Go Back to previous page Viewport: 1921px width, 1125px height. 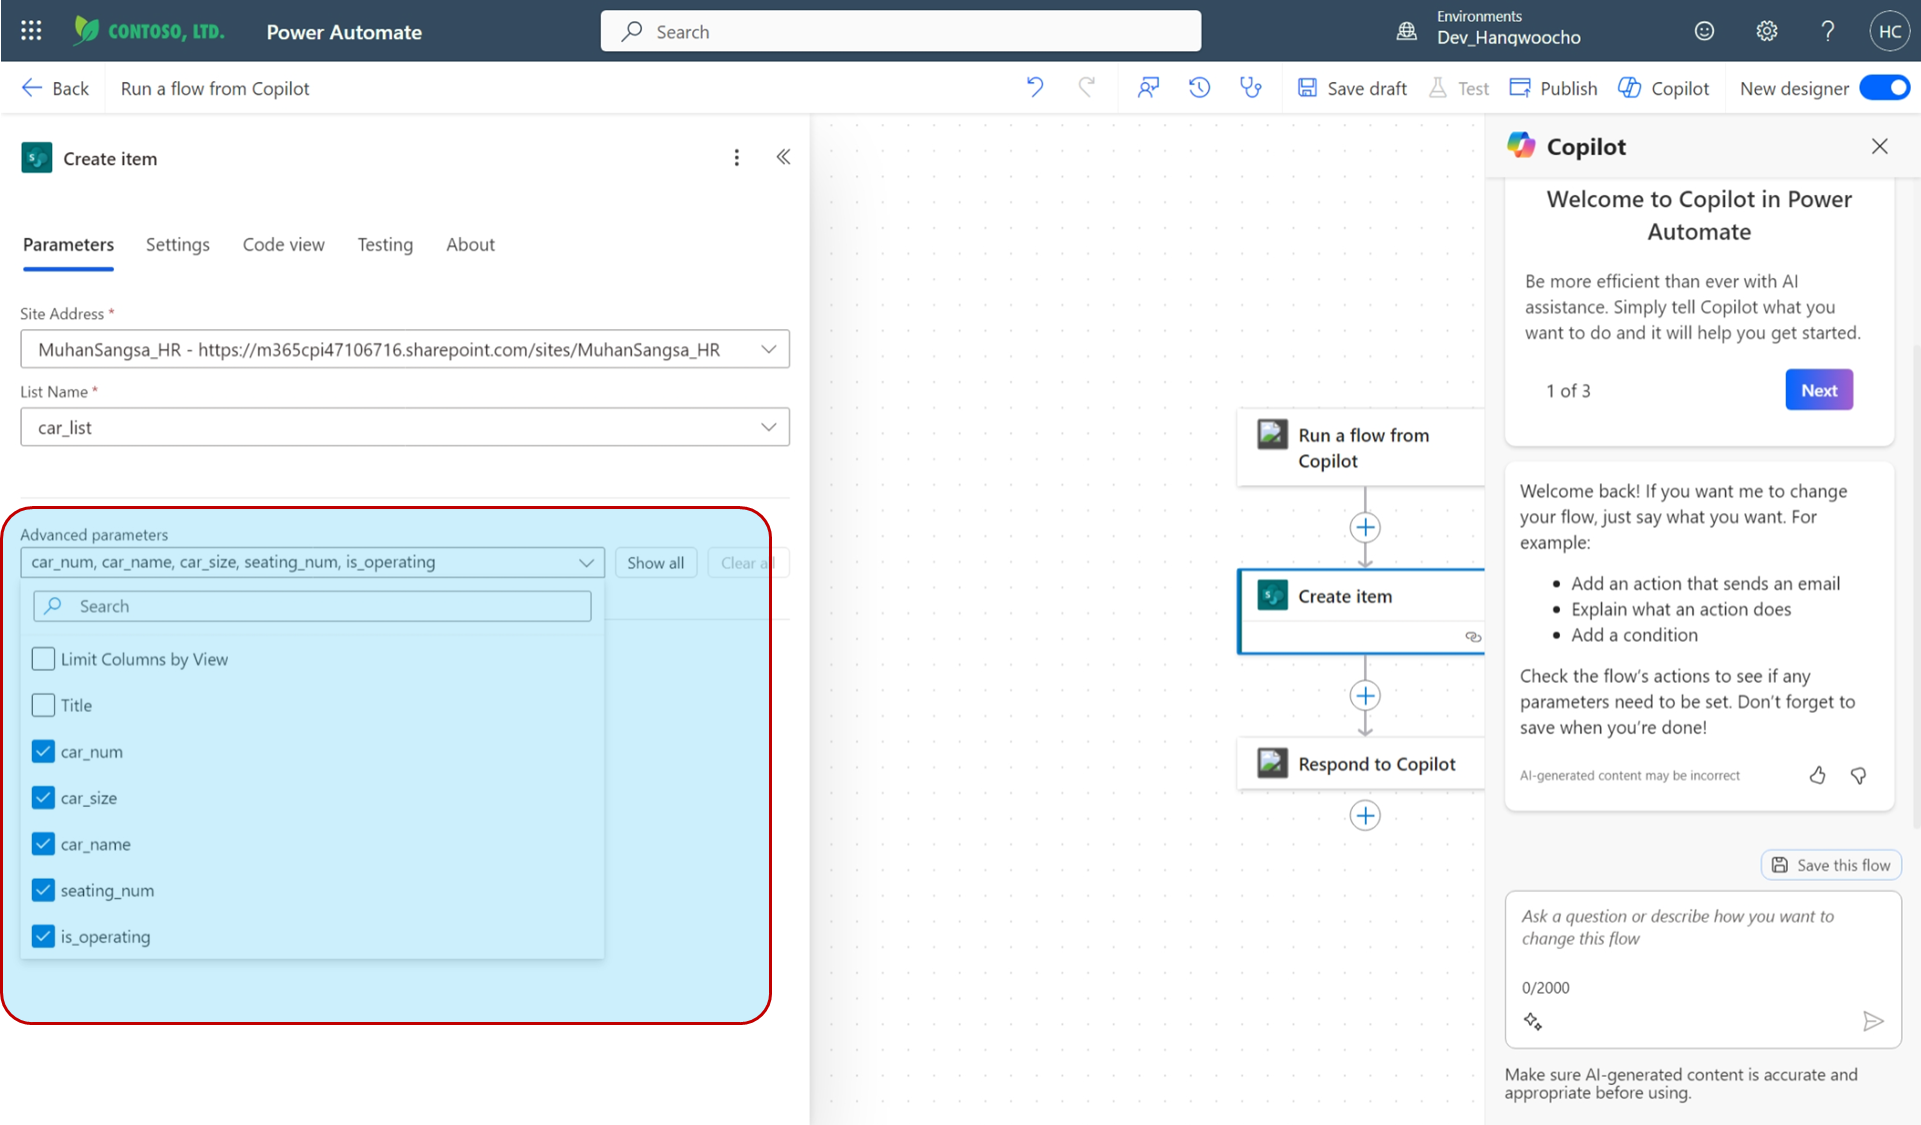click(x=55, y=88)
